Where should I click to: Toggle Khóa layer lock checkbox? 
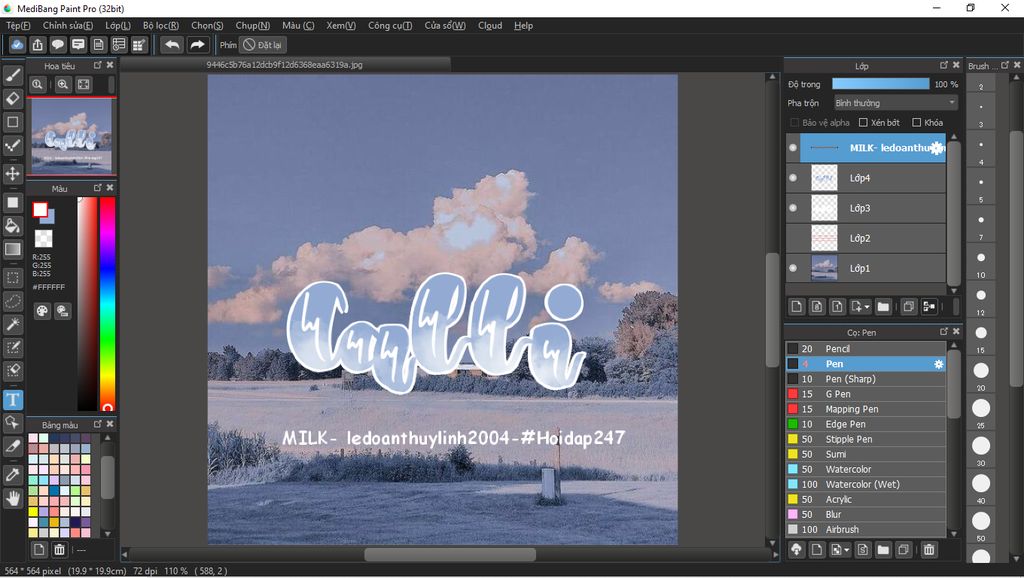coord(916,123)
